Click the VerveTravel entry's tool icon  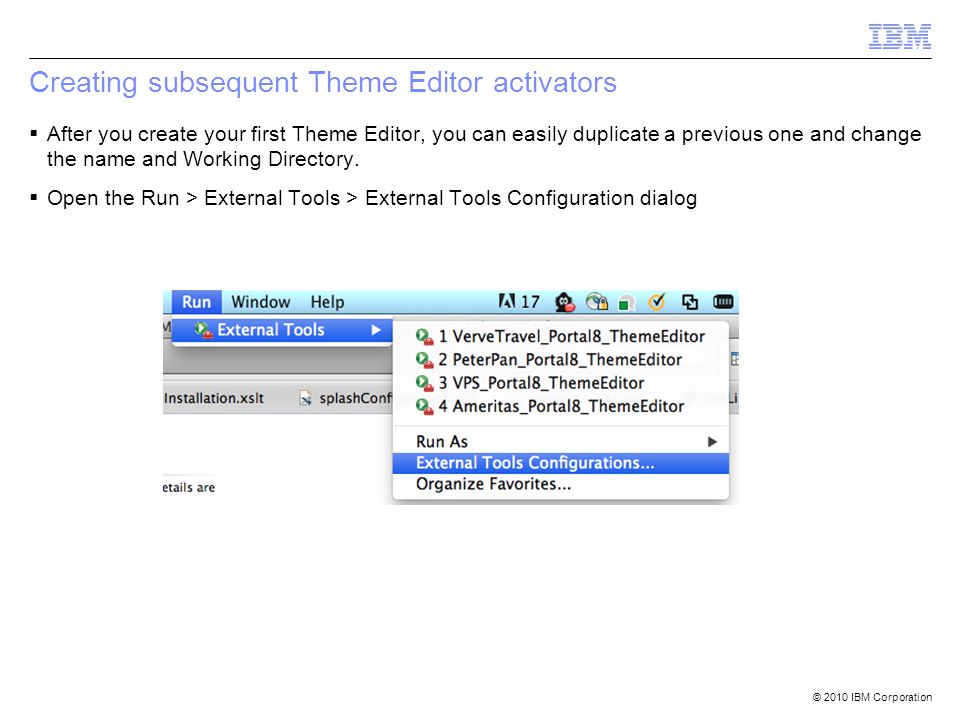[x=424, y=337]
